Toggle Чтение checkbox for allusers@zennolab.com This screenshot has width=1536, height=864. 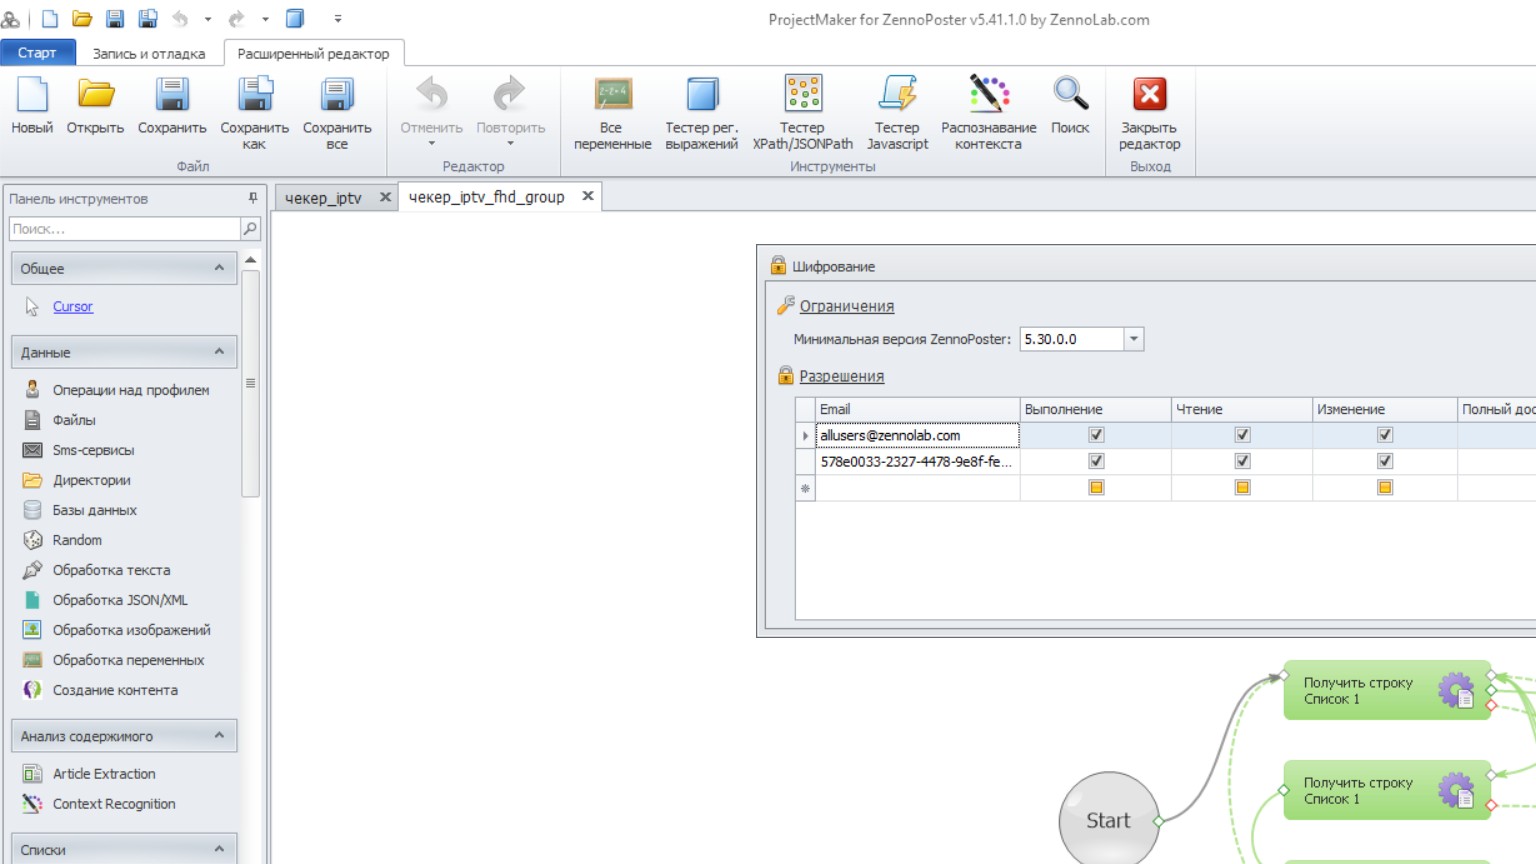tap(1242, 435)
